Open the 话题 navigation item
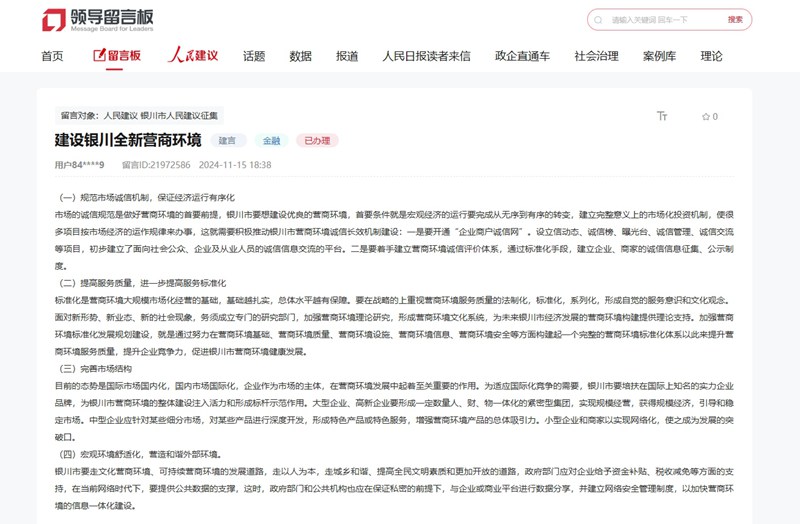 pos(254,56)
